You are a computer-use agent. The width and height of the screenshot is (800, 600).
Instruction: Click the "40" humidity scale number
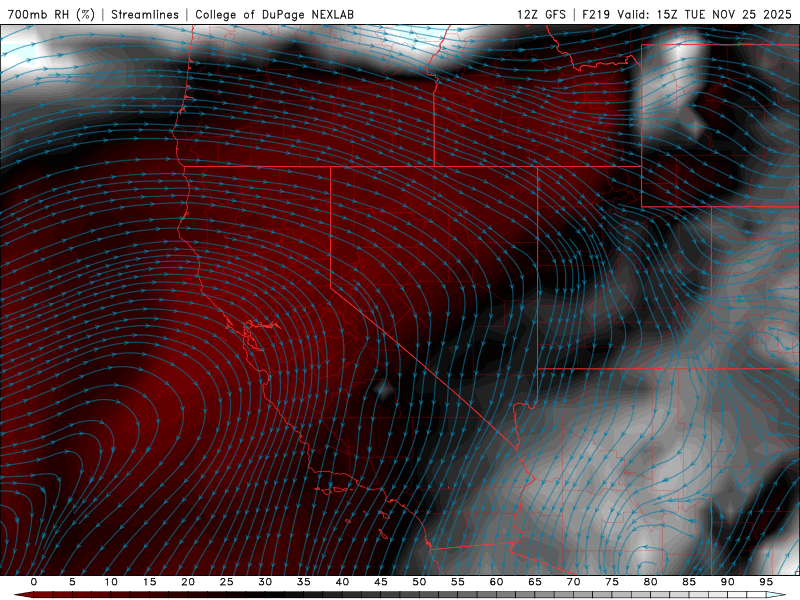342,582
